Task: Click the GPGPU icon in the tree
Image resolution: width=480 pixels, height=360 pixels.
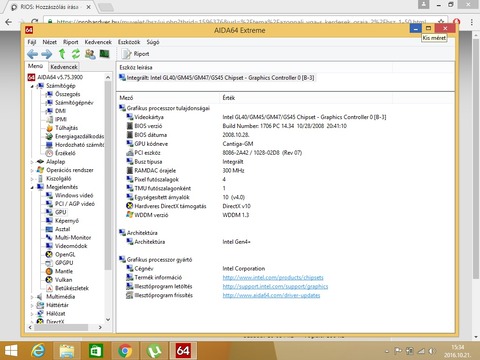Action: click(49, 263)
